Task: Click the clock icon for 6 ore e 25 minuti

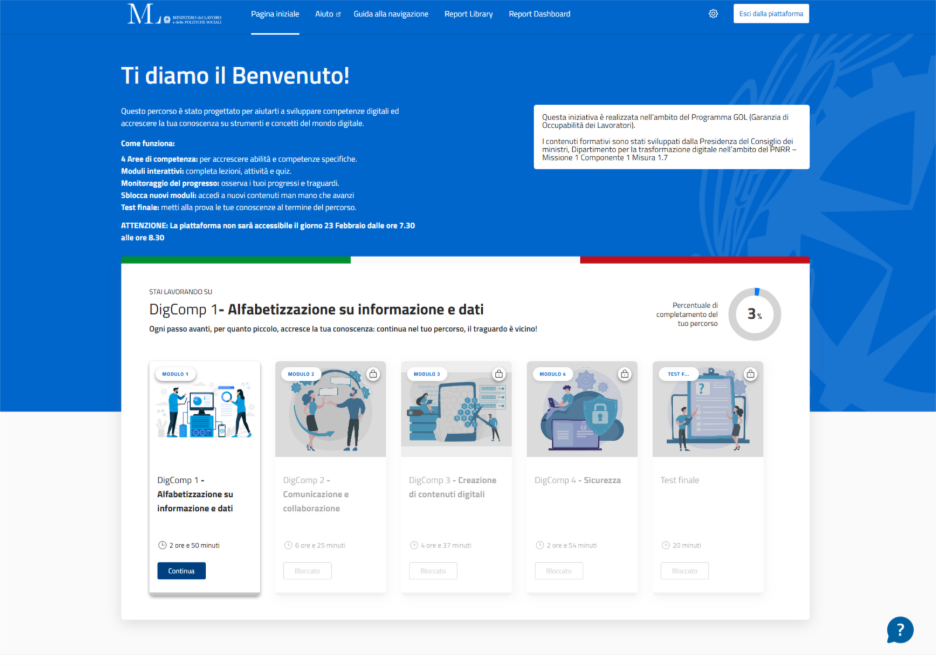Action: (x=288, y=545)
